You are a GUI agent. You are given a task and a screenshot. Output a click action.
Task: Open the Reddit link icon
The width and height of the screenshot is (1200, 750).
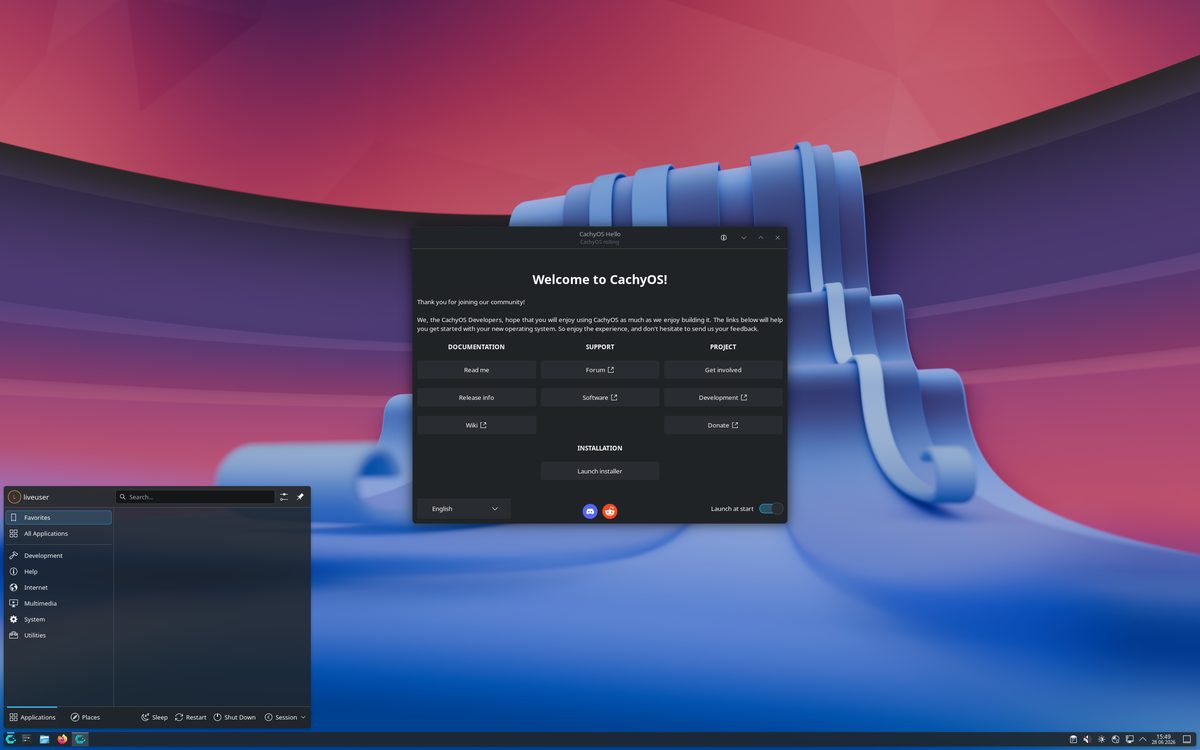pyautogui.click(x=610, y=511)
